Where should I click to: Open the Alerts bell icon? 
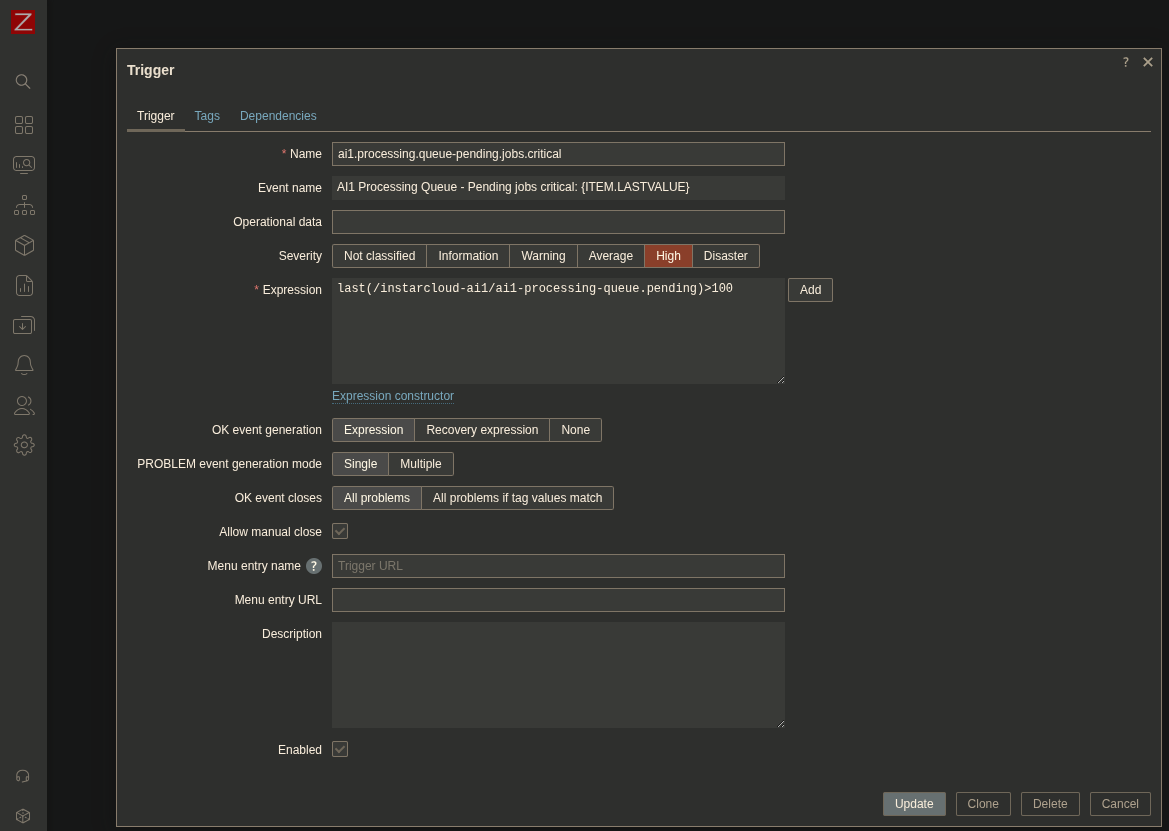pos(24,364)
